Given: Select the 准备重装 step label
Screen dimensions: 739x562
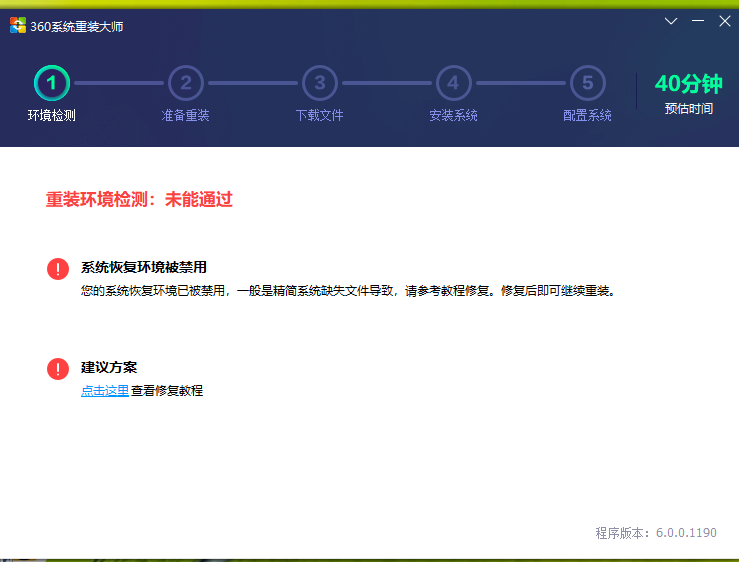Looking at the screenshot, I should pyautogui.click(x=186, y=115).
